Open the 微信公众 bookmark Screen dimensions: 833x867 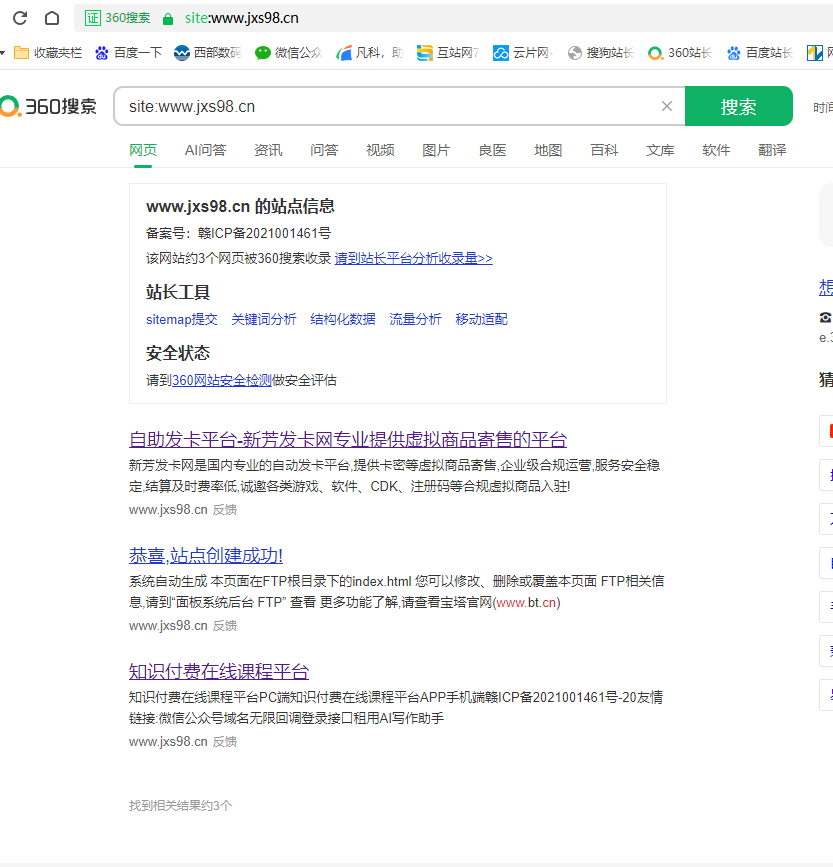(x=289, y=53)
